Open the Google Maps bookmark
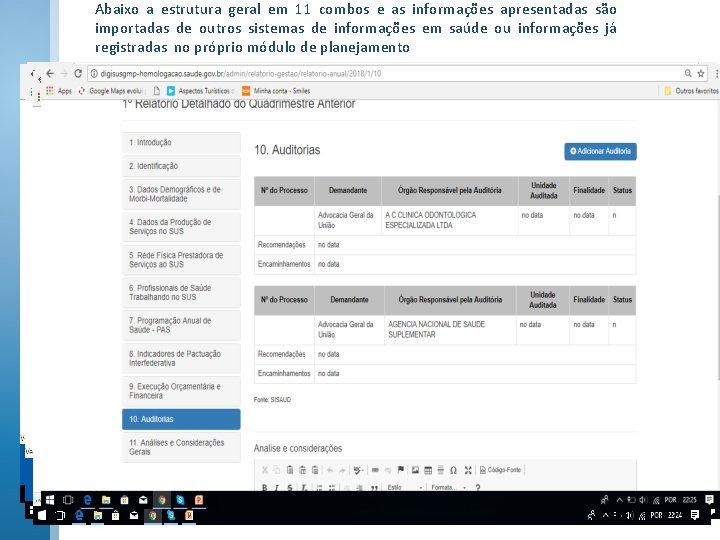This screenshot has height=540, width=720. click(110, 91)
